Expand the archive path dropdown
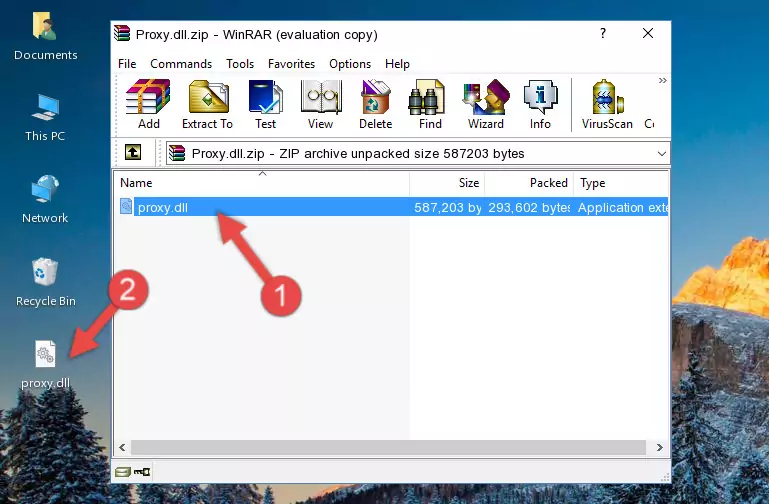Screen dimensions: 769x504 pos(662,153)
